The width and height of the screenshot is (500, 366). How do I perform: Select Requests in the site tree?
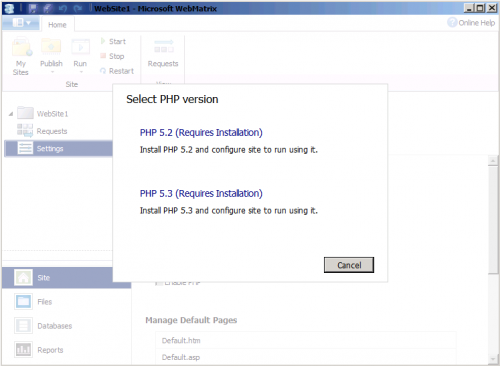[x=52, y=131]
